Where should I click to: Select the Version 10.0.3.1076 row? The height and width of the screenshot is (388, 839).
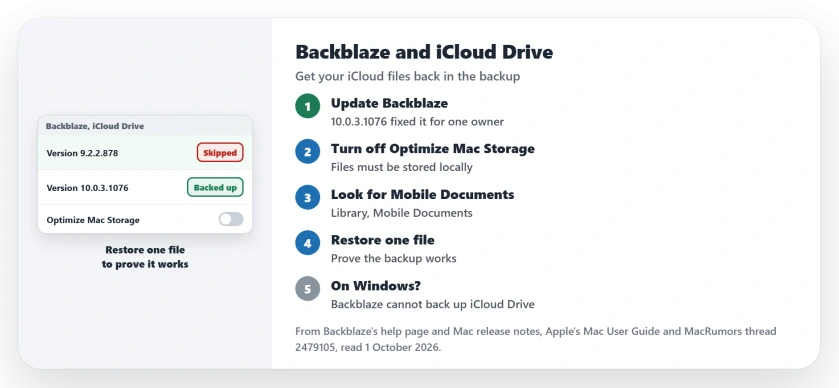point(145,187)
